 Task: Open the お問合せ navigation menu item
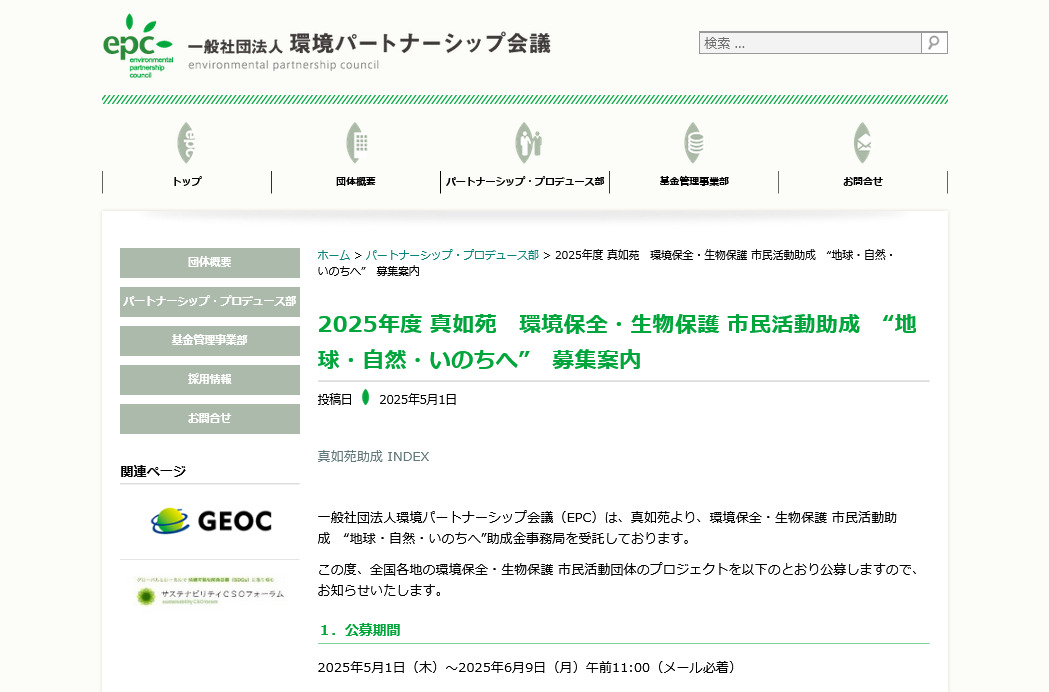(x=862, y=181)
